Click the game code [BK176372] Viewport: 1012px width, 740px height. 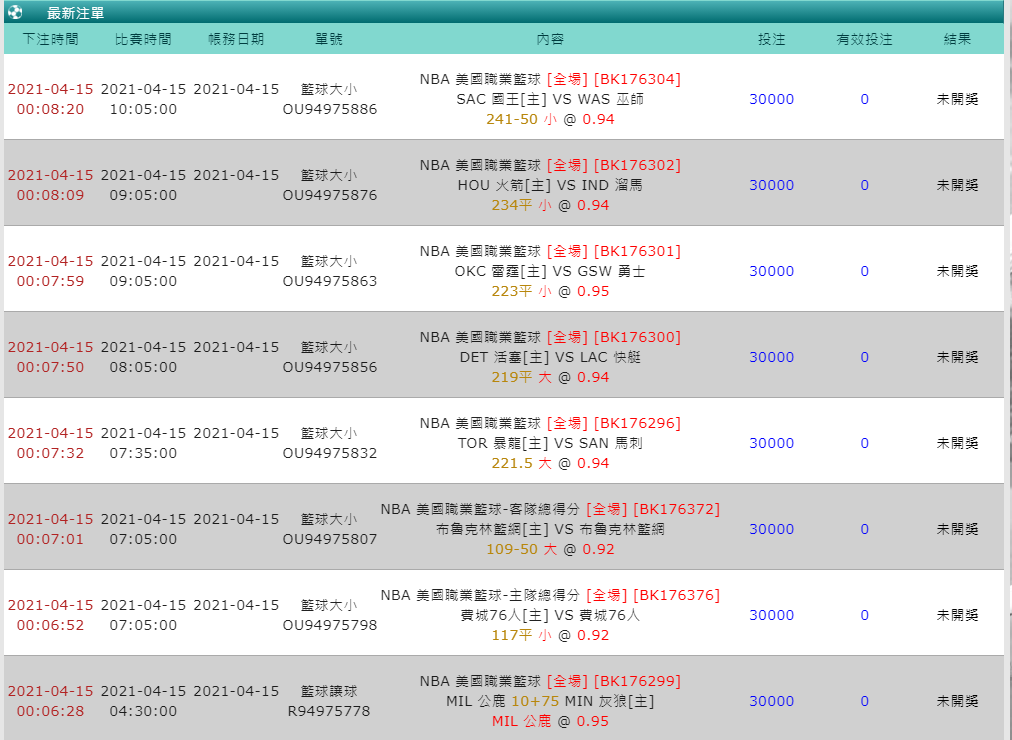[676, 509]
